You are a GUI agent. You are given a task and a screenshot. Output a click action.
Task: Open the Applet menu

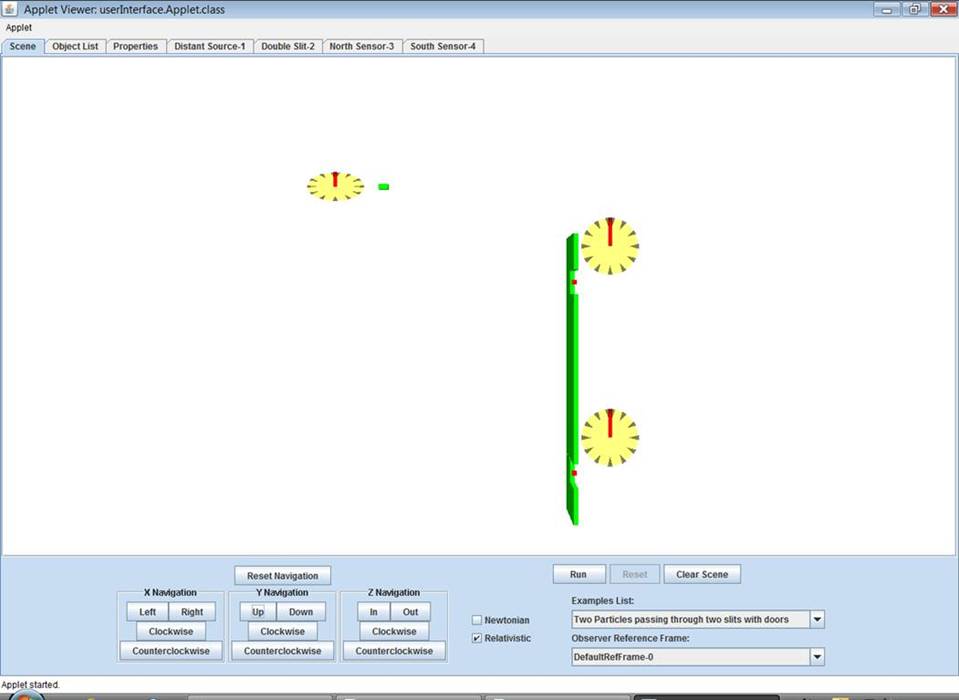pyautogui.click(x=19, y=28)
